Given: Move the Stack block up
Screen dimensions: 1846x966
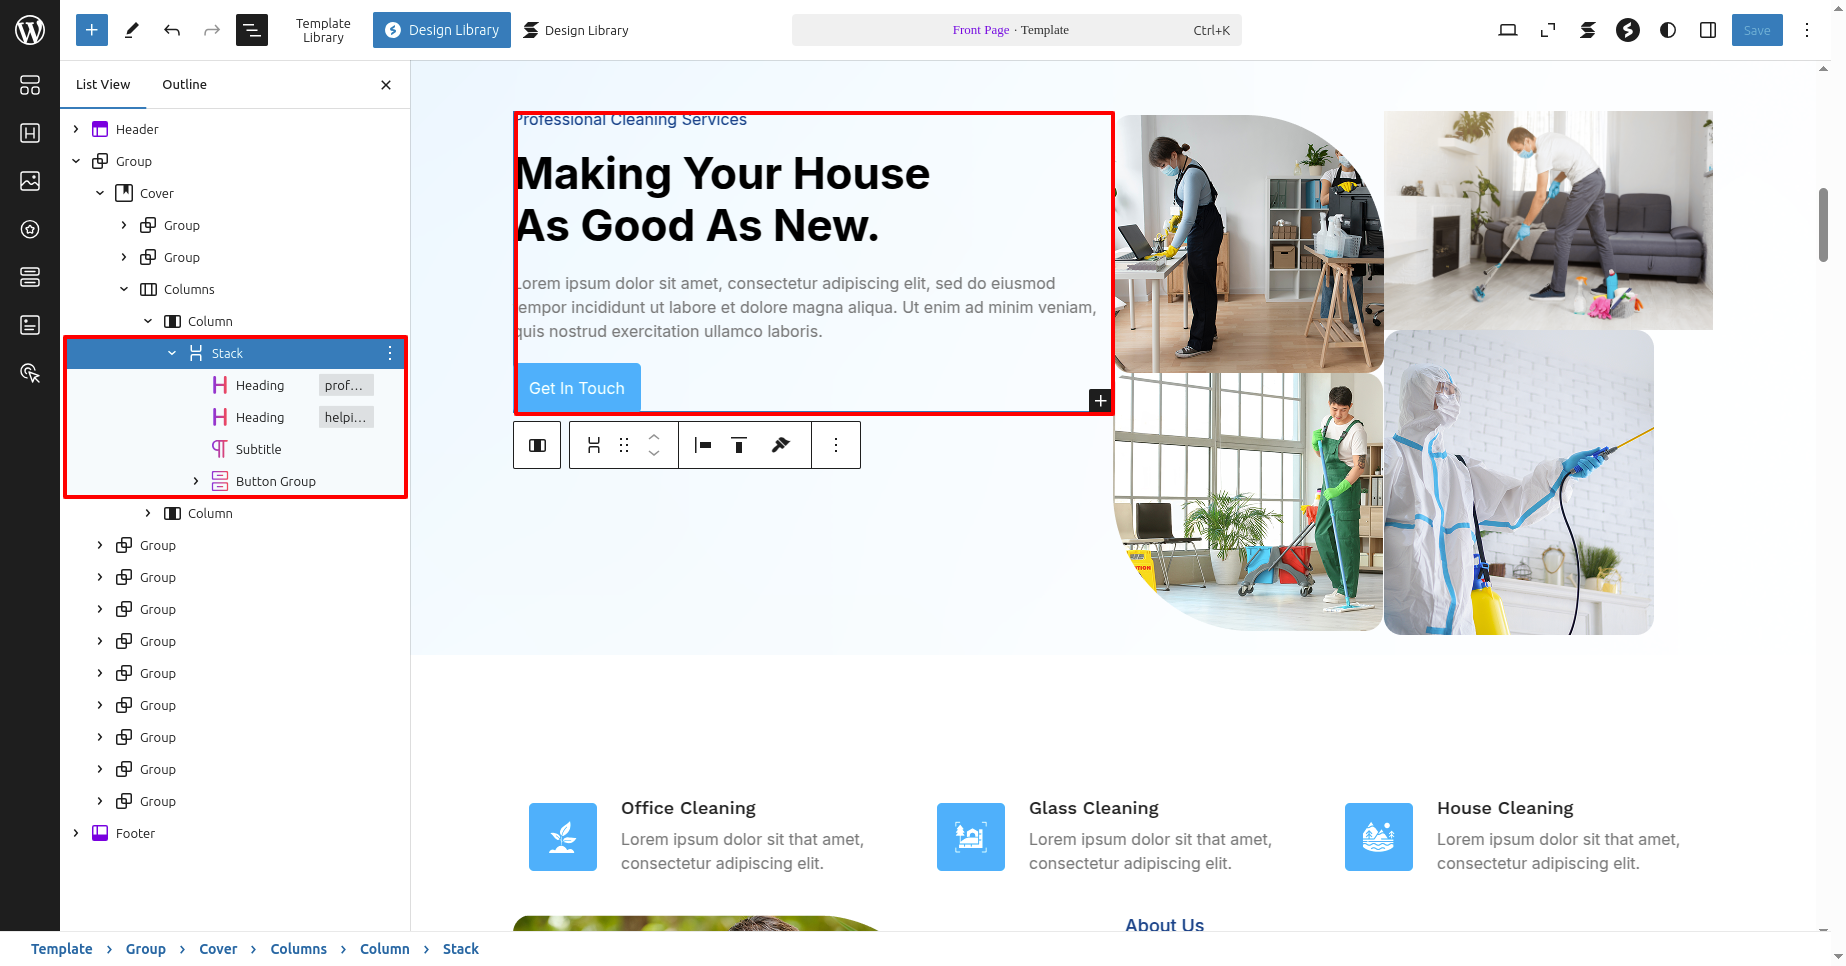Looking at the screenshot, I should coord(654,436).
